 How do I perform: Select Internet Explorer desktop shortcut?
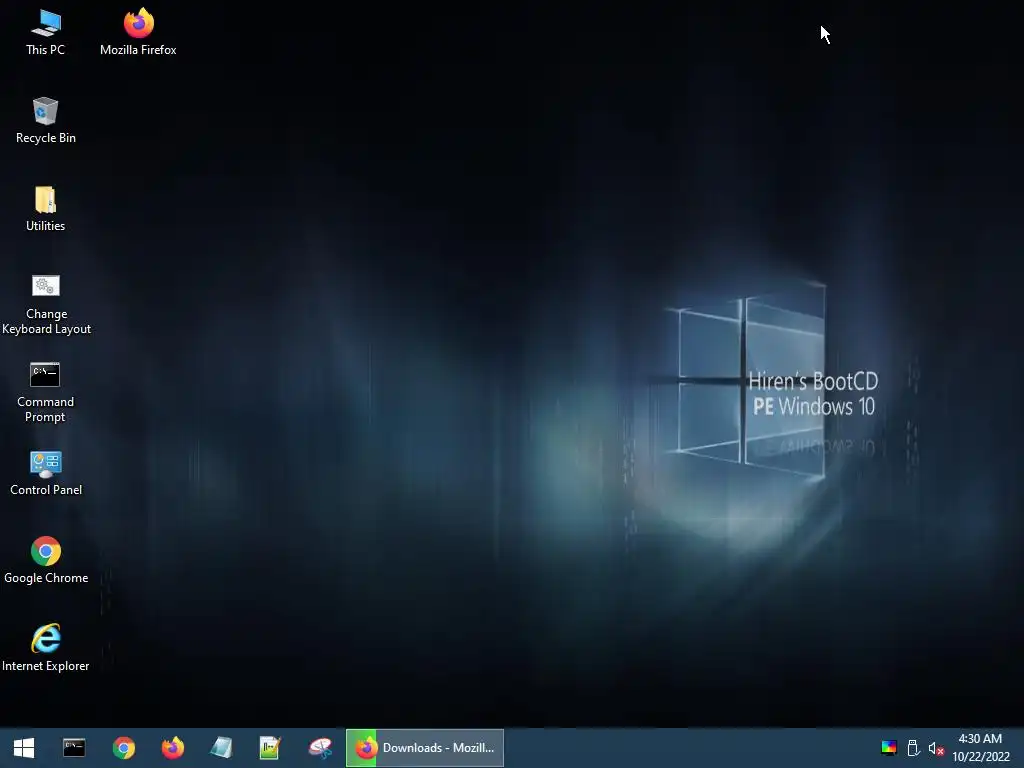pos(46,648)
